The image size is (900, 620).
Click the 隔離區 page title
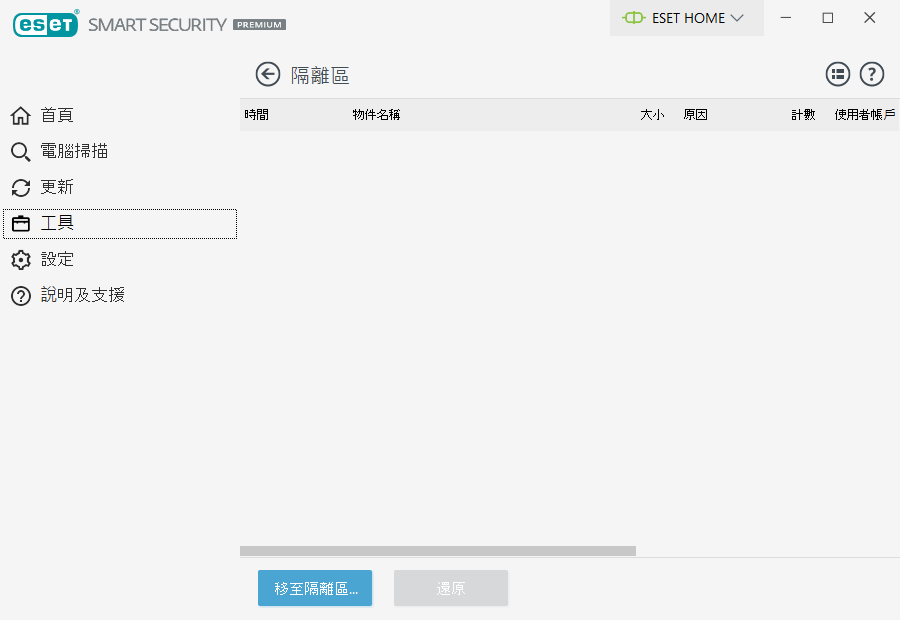pyautogui.click(x=320, y=75)
